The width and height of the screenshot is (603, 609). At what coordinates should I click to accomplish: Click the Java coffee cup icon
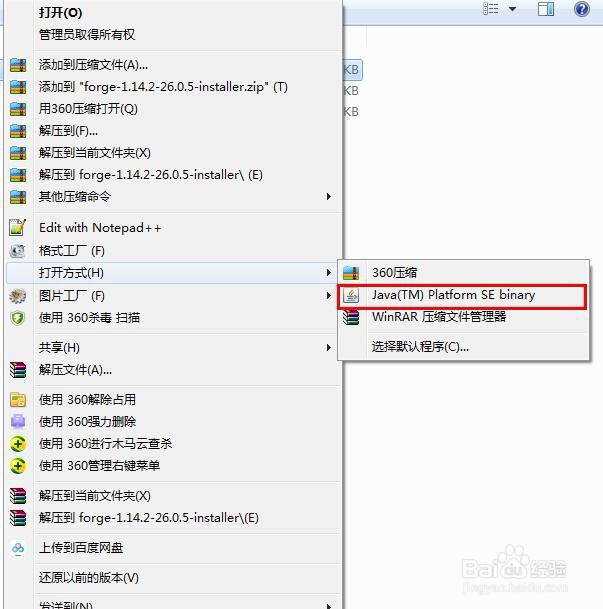351,296
